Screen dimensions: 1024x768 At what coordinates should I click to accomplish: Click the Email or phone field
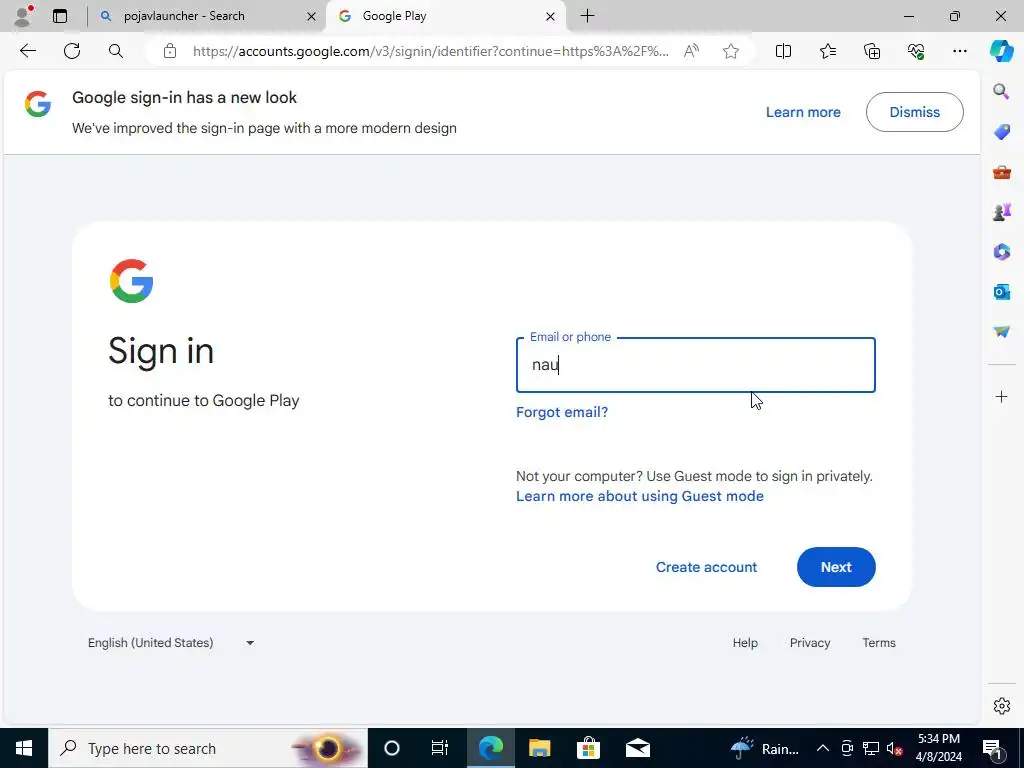696,365
